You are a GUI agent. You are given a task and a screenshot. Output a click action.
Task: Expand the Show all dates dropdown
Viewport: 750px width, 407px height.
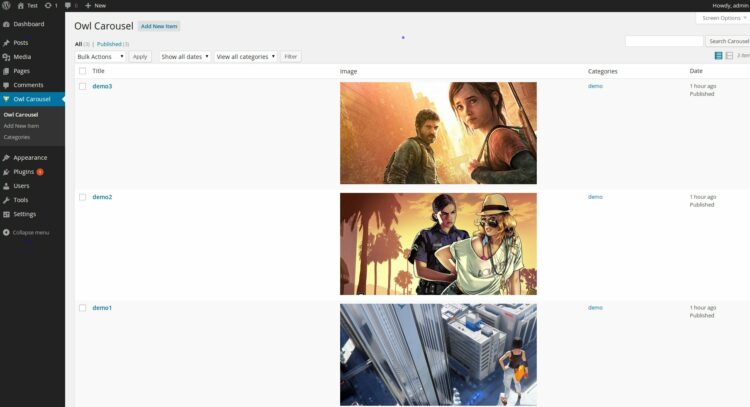(x=185, y=56)
